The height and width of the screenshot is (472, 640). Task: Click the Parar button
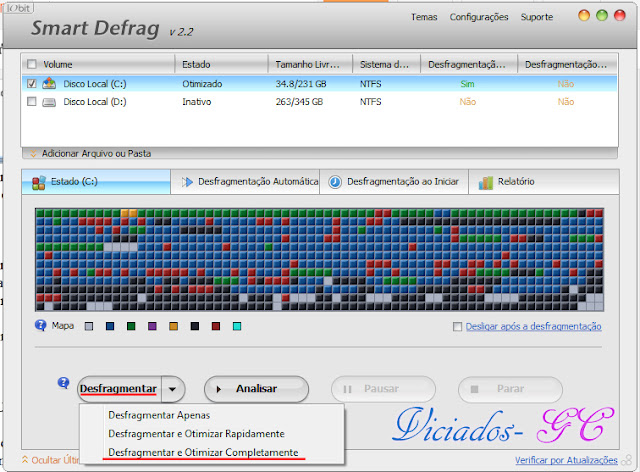point(510,389)
